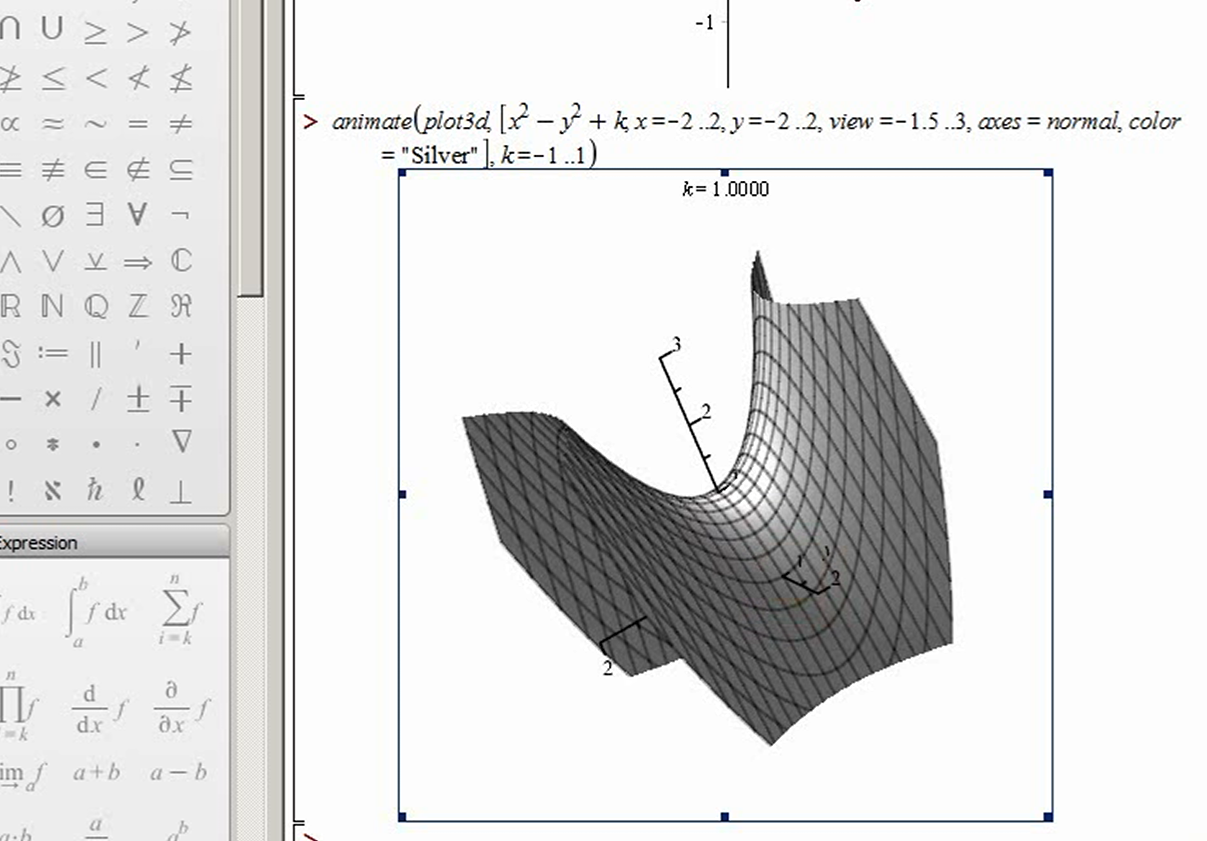The height and width of the screenshot is (841, 1207).
Task: Choose the for-all symbol ∀
Action: 138,215
